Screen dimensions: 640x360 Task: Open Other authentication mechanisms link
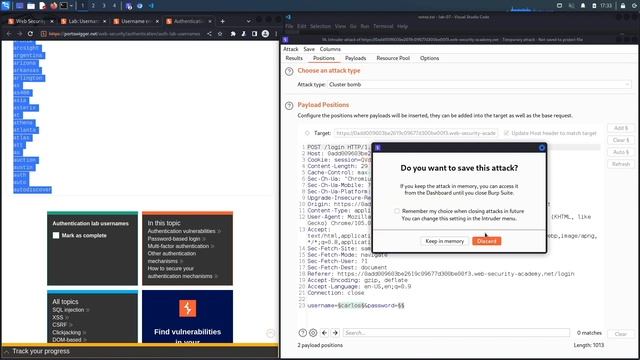[x=171, y=257]
